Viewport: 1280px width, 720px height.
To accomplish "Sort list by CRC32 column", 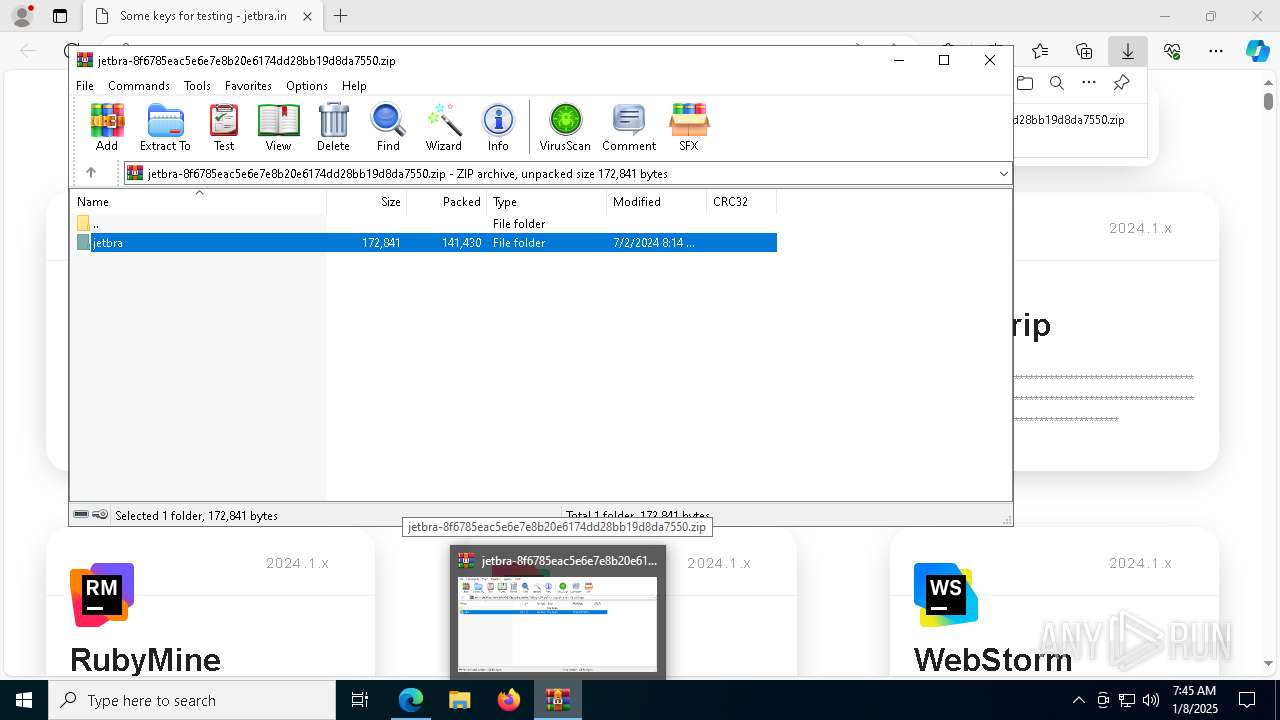I will coord(742,201).
